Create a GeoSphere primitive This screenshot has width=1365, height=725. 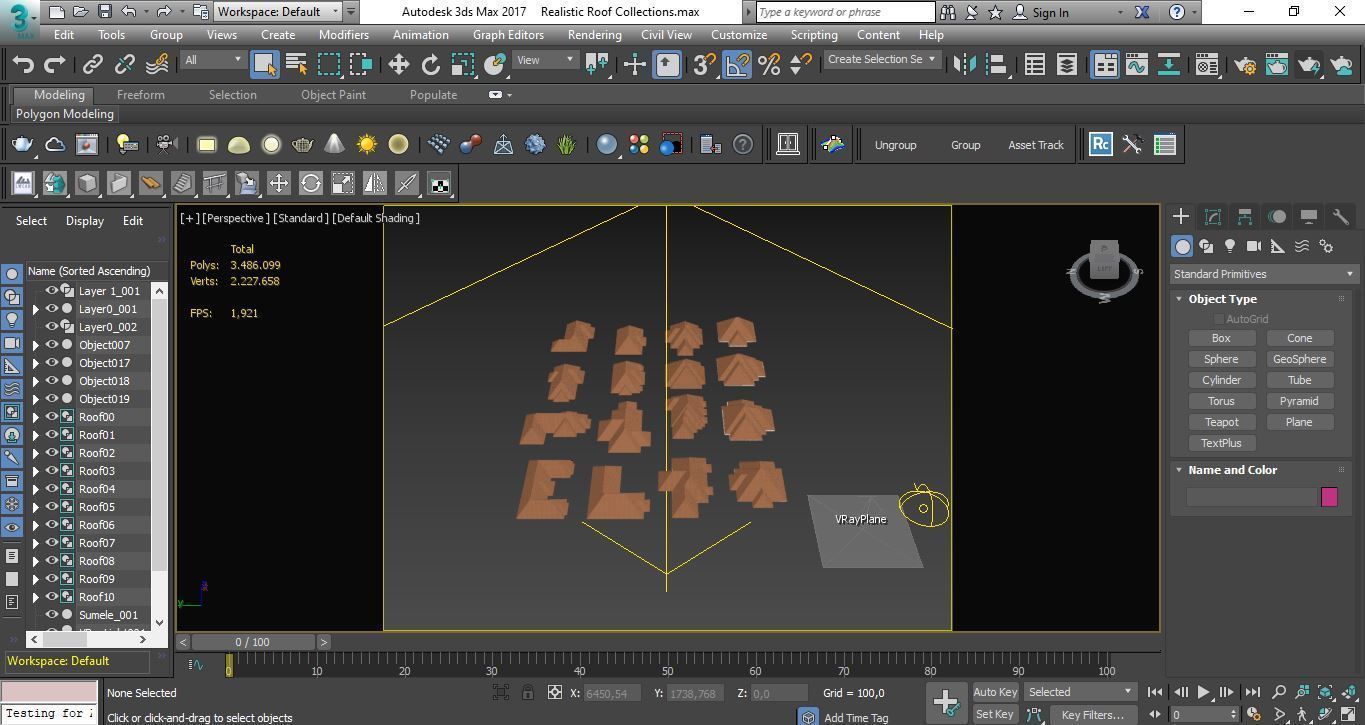point(1299,359)
